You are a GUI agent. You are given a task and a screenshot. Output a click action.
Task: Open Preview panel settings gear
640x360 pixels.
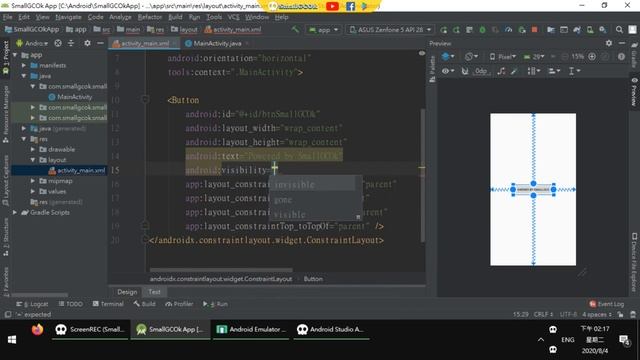click(609, 43)
